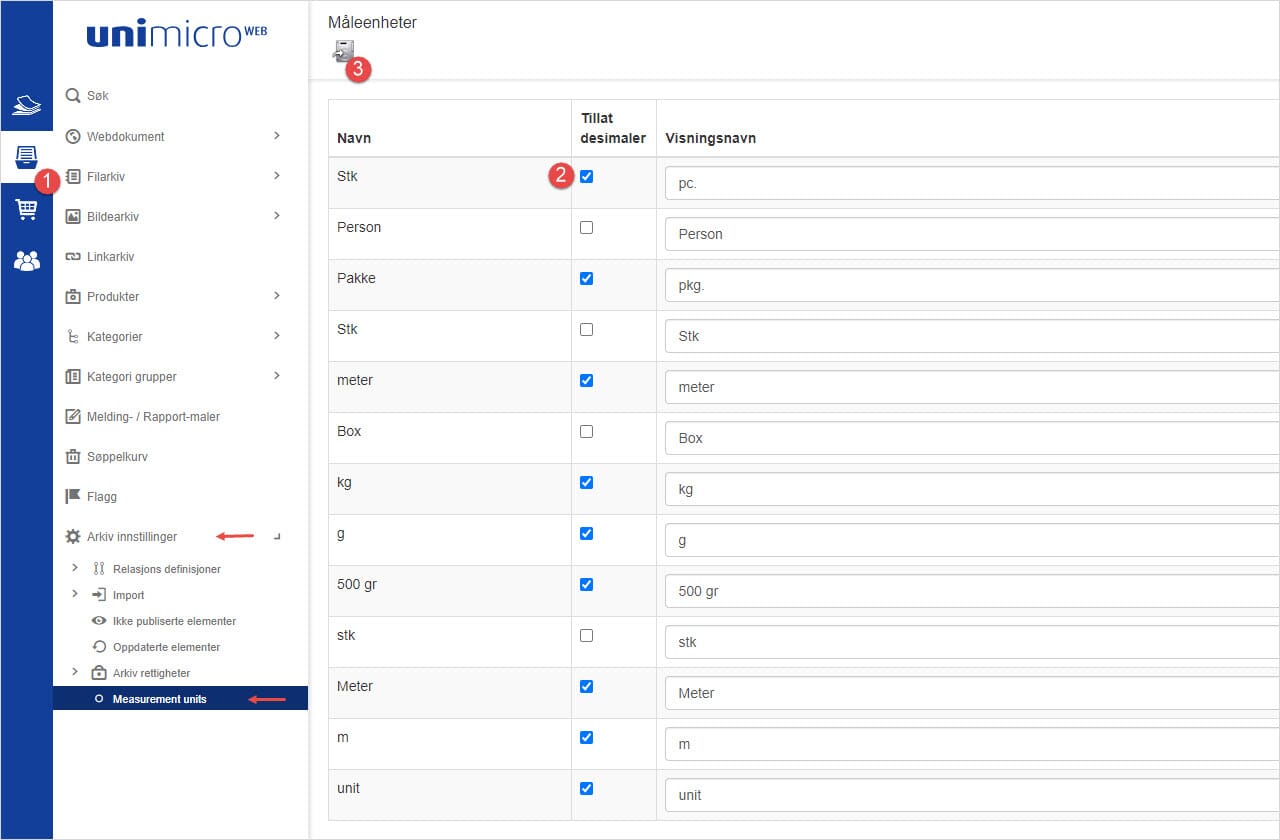Click the Linkarkiv chain icon

(x=72, y=257)
